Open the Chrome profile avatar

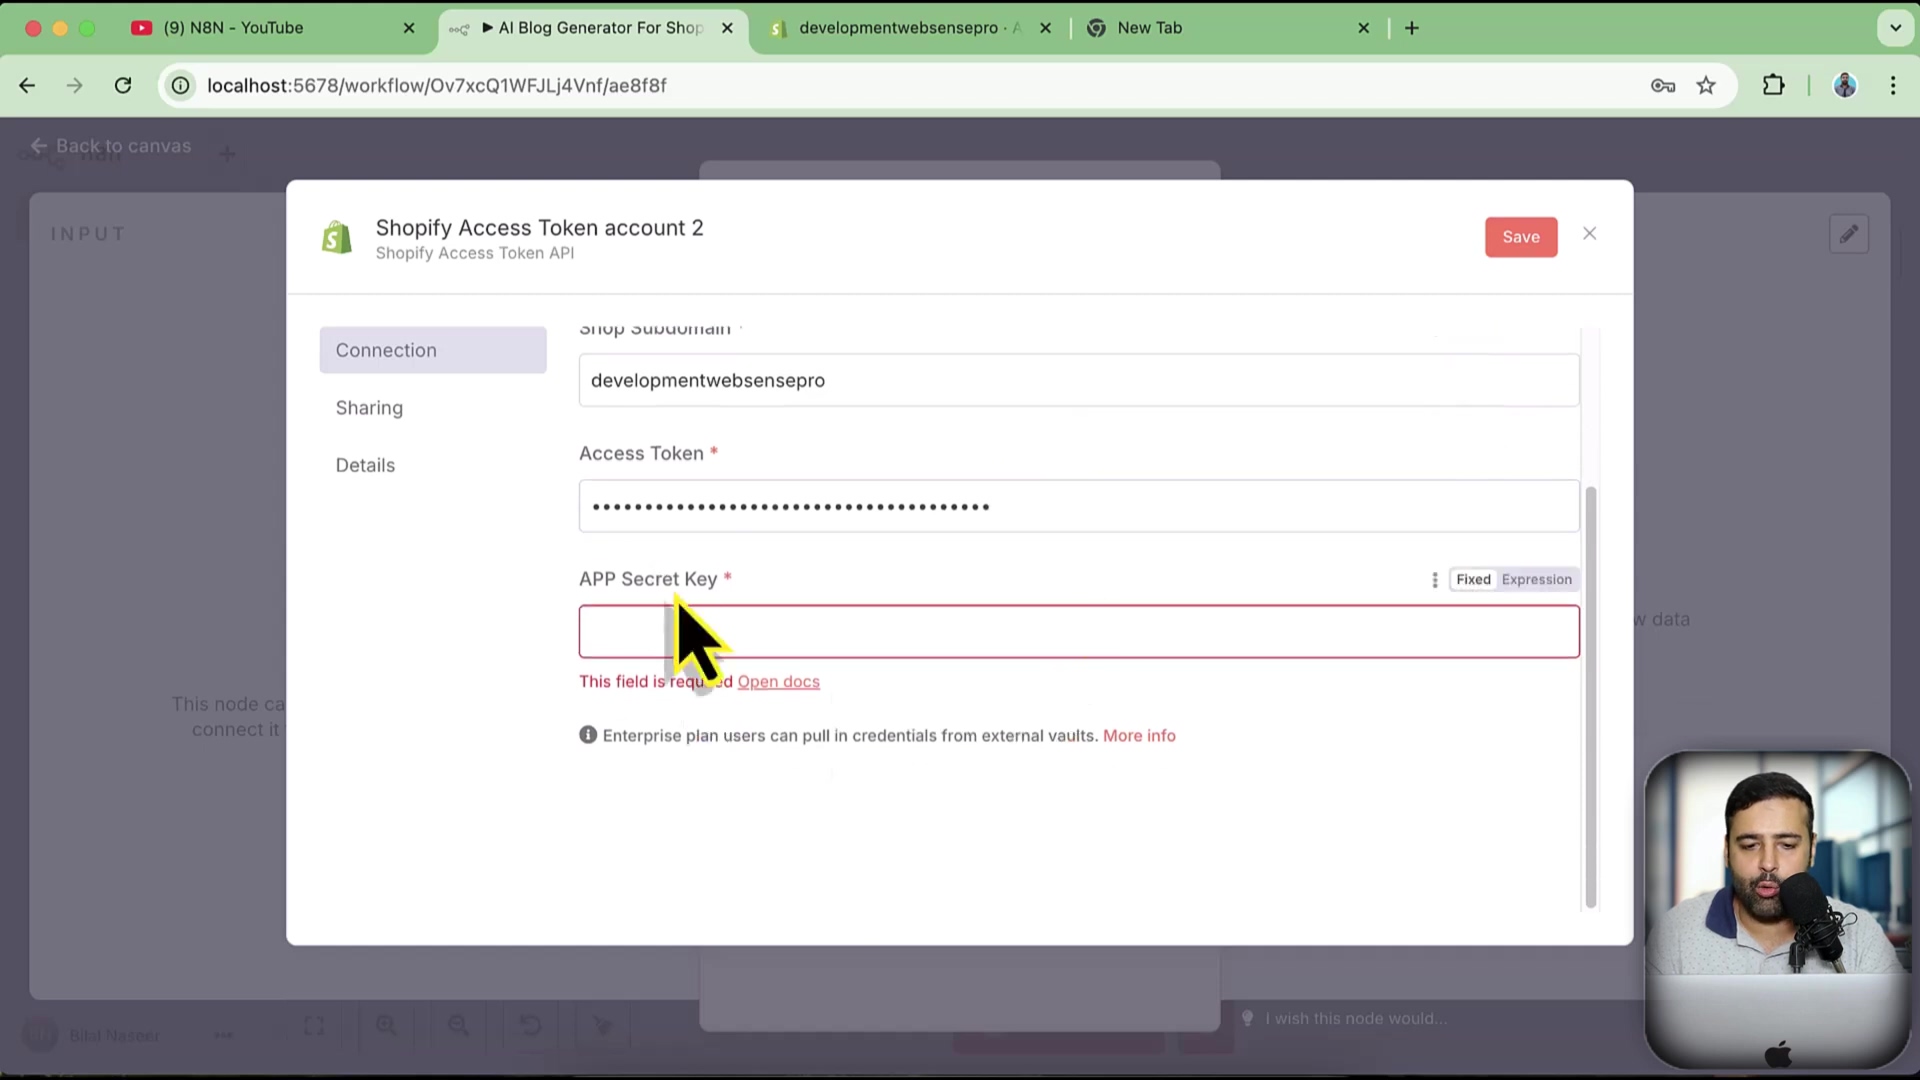[x=1845, y=86]
